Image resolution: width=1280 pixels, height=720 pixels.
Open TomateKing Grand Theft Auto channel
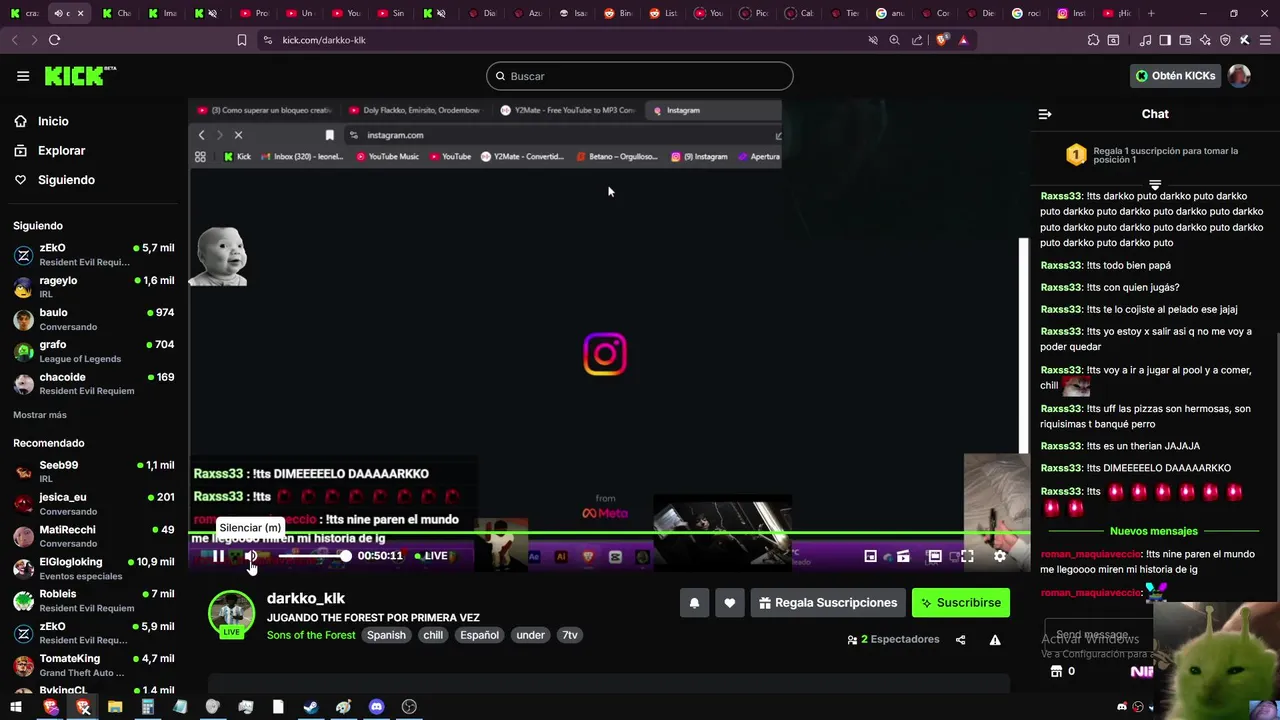click(x=94, y=665)
